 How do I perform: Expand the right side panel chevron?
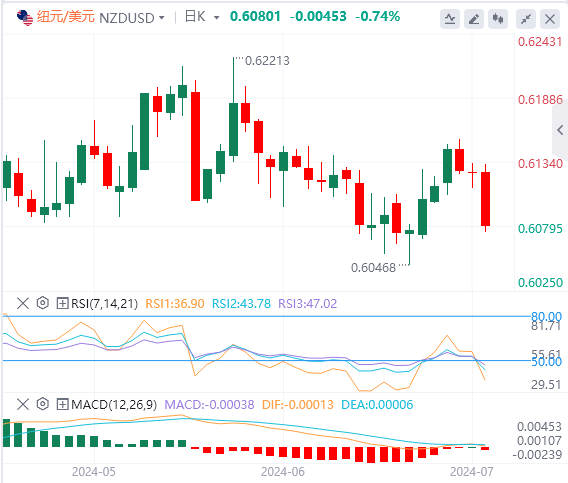(560, 130)
